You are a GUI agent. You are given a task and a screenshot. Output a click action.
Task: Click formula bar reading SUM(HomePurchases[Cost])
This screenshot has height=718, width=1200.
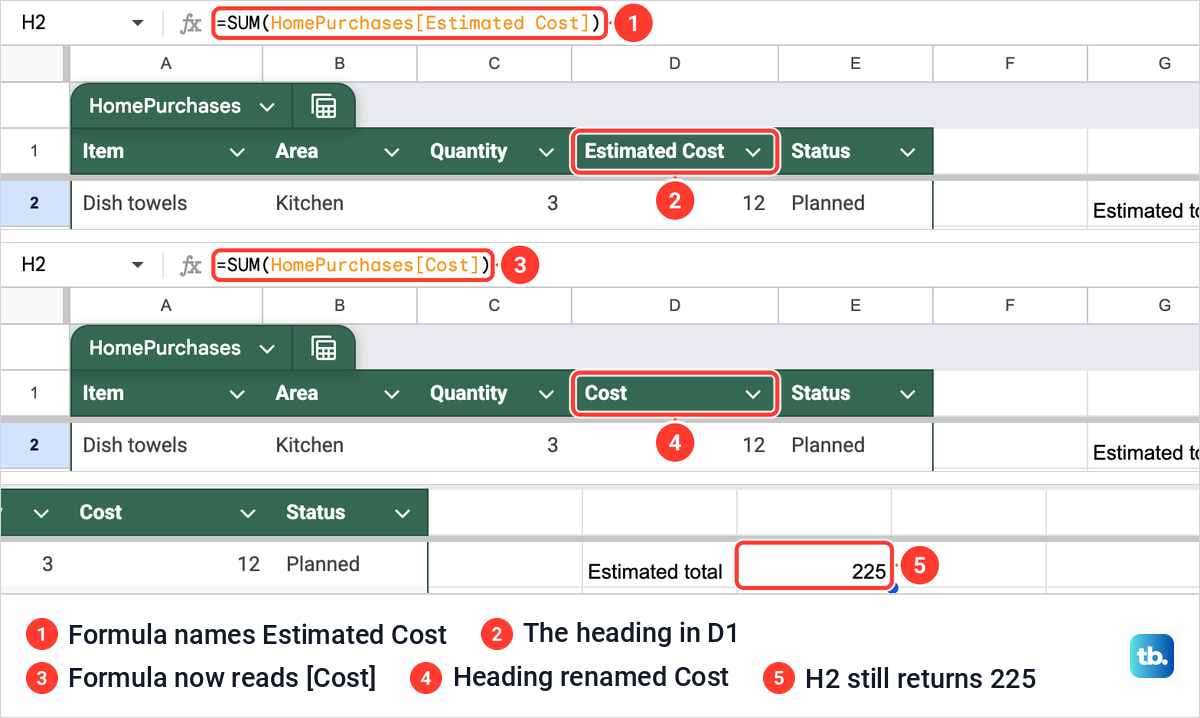coord(353,264)
